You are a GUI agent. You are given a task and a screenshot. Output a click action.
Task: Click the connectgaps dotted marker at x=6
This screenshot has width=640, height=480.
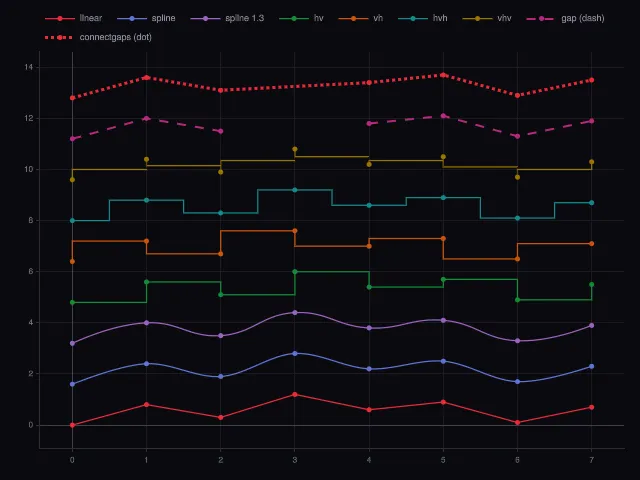517,96
